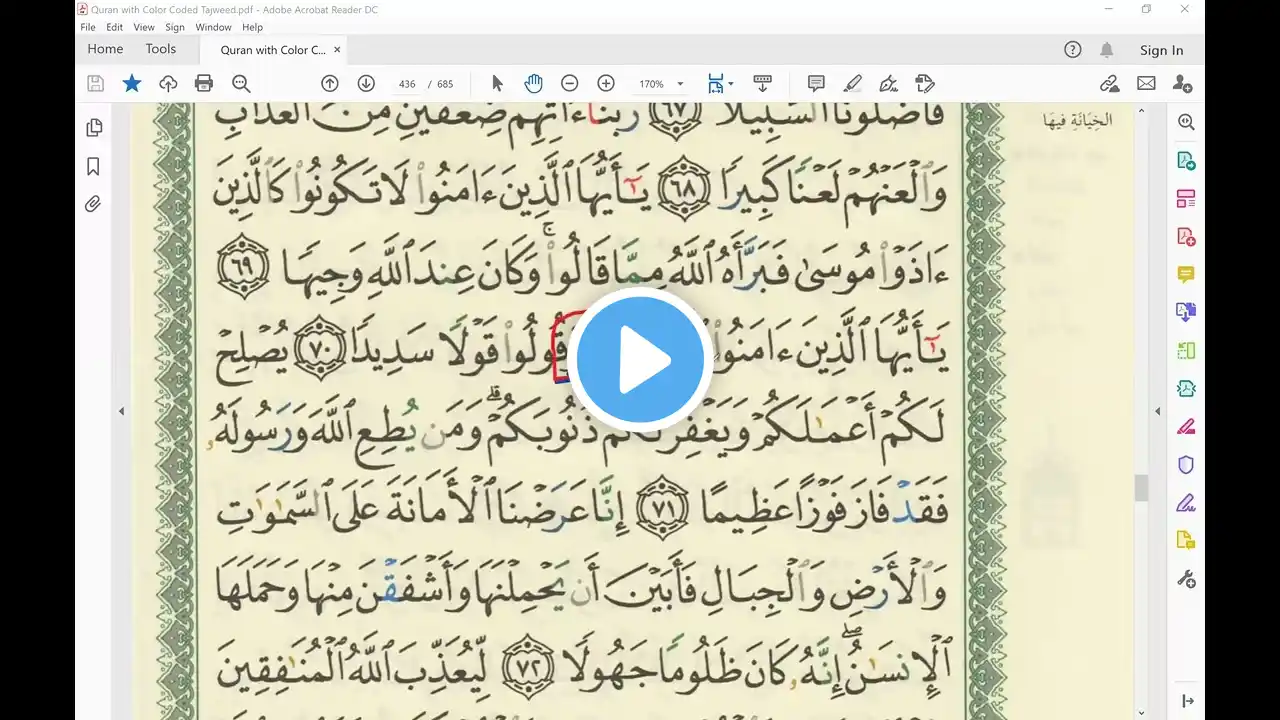The image size is (1280, 720).
Task: Switch to the Tools tab
Action: click(x=160, y=49)
